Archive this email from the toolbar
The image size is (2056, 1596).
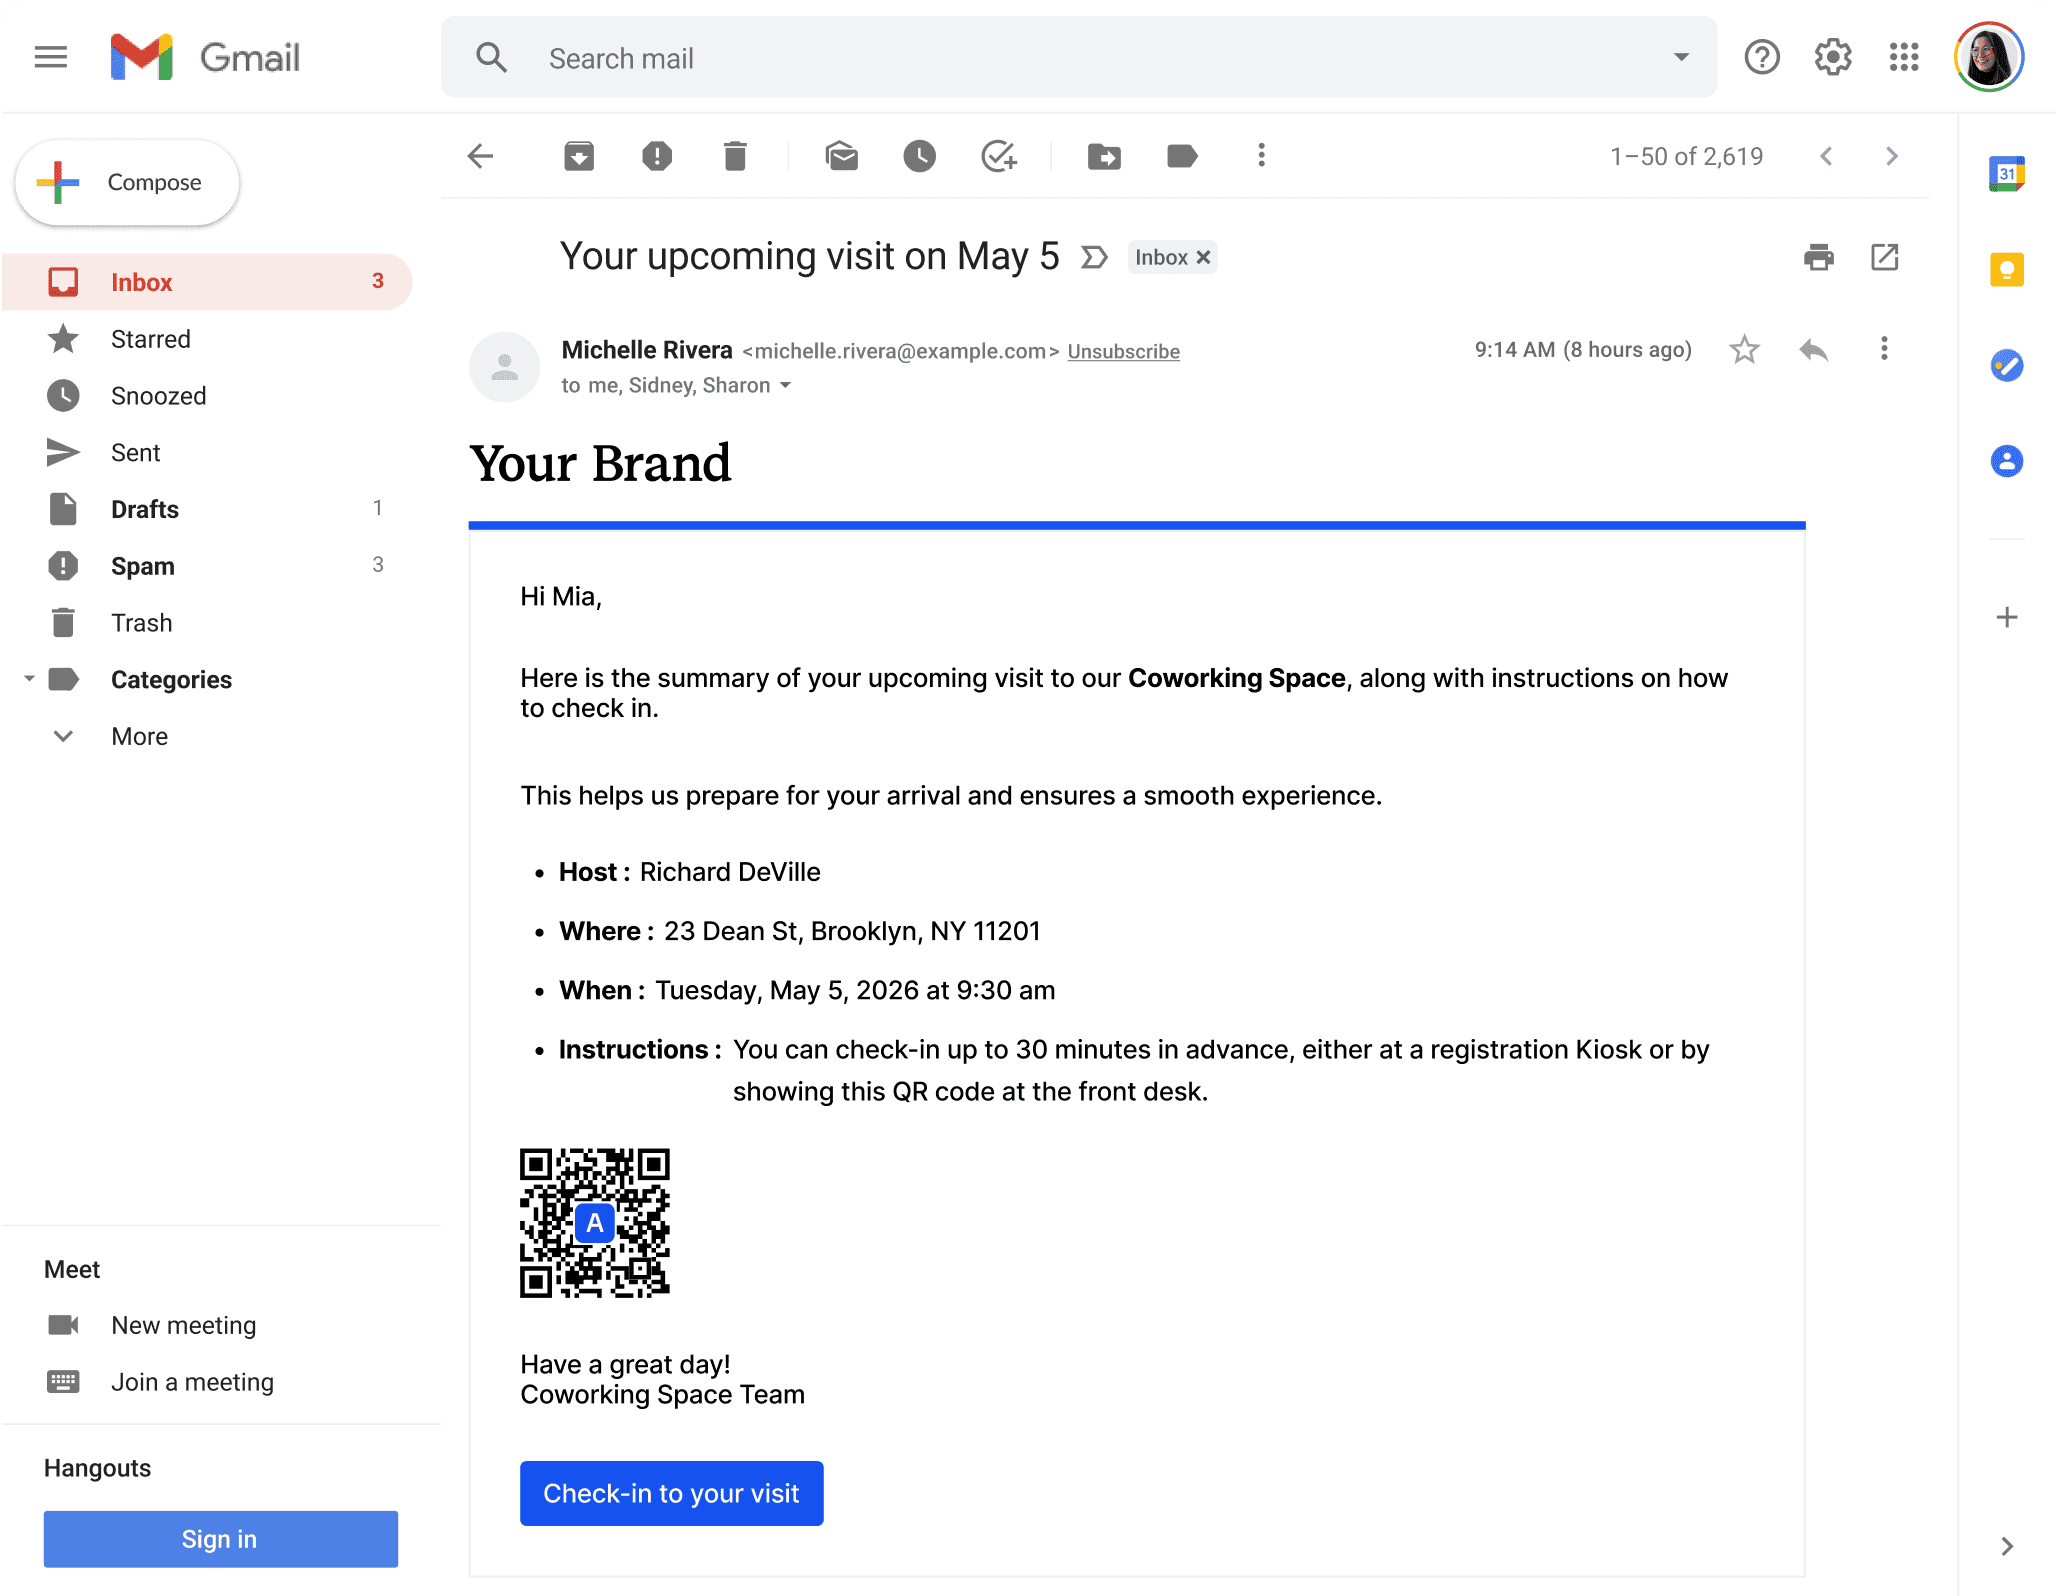click(x=579, y=156)
